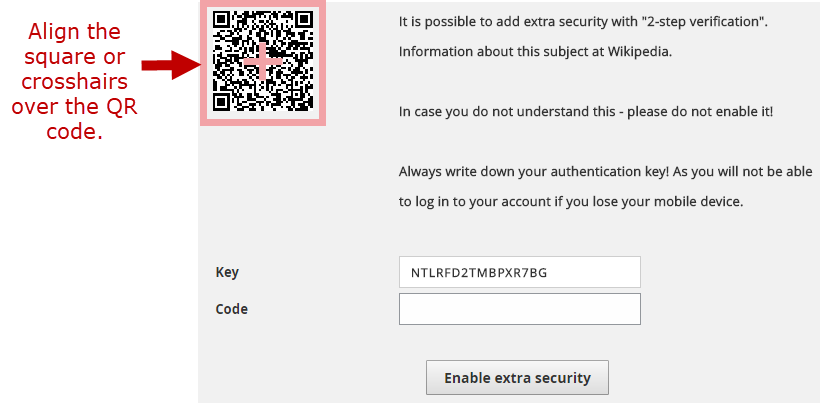The image size is (820, 404).
Task: Click the Code label
Action: 232,309
